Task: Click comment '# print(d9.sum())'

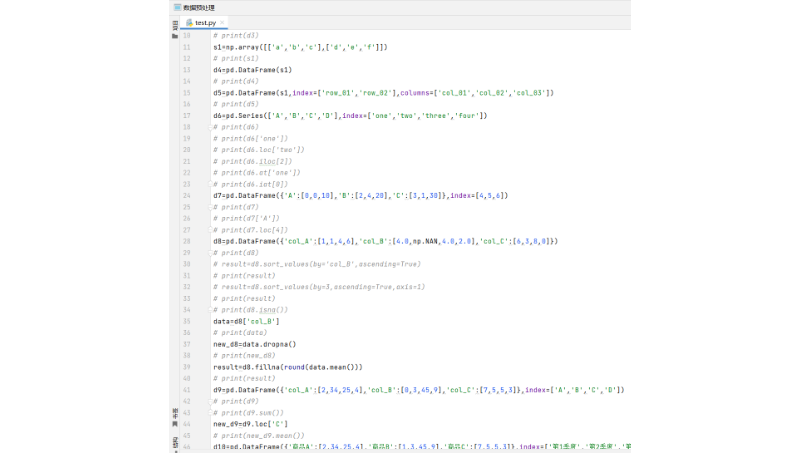Action: (248, 413)
